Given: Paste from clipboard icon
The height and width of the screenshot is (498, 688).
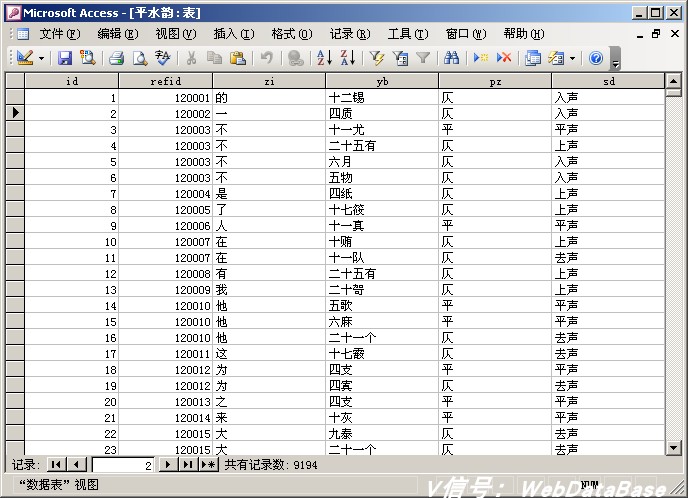Looking at the screenshot, I should coord(237,57).
